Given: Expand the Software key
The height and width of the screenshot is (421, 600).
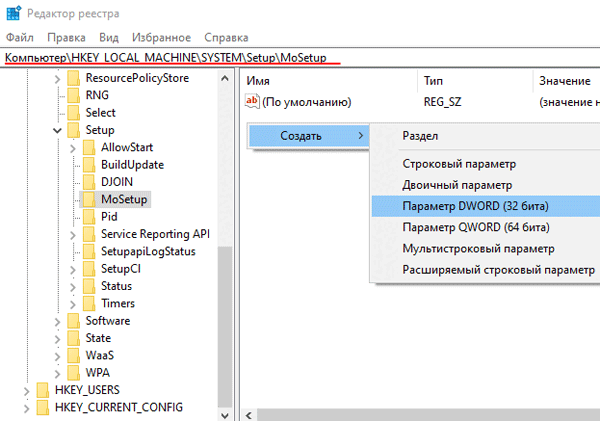Looking at the screenshot, I should [57, 322].
